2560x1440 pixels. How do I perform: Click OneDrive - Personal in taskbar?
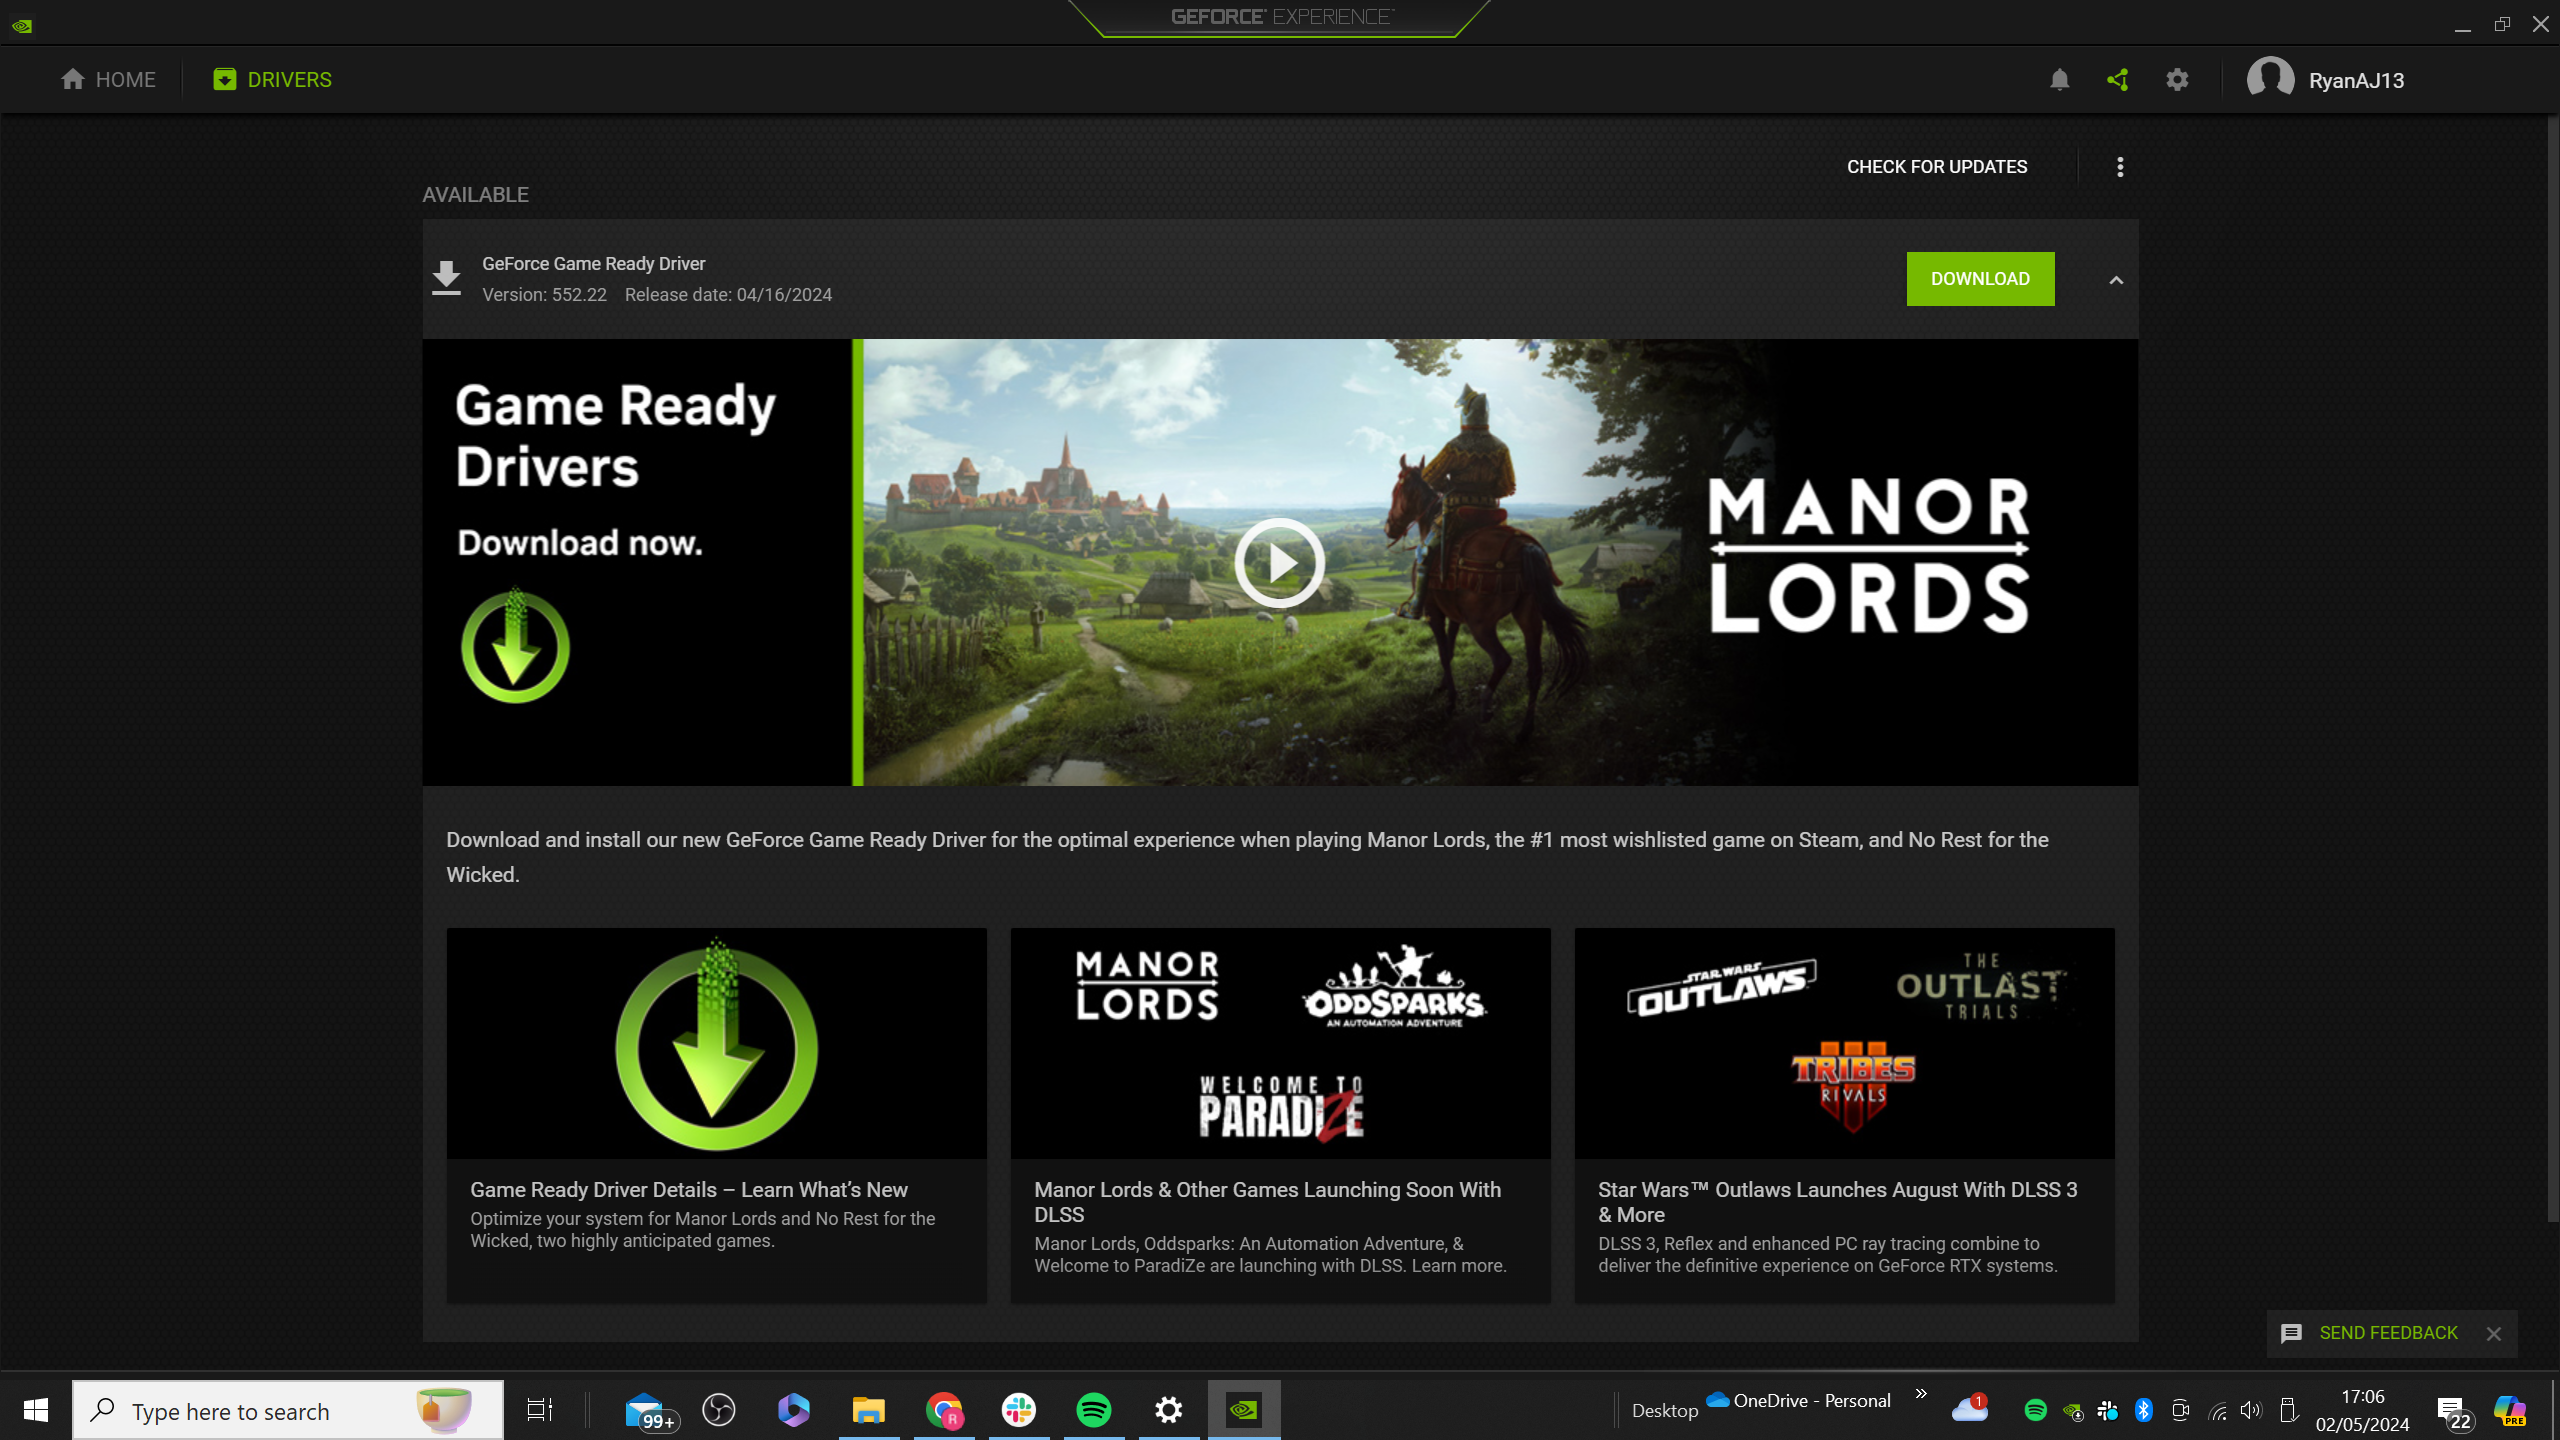point(1799,1401)
